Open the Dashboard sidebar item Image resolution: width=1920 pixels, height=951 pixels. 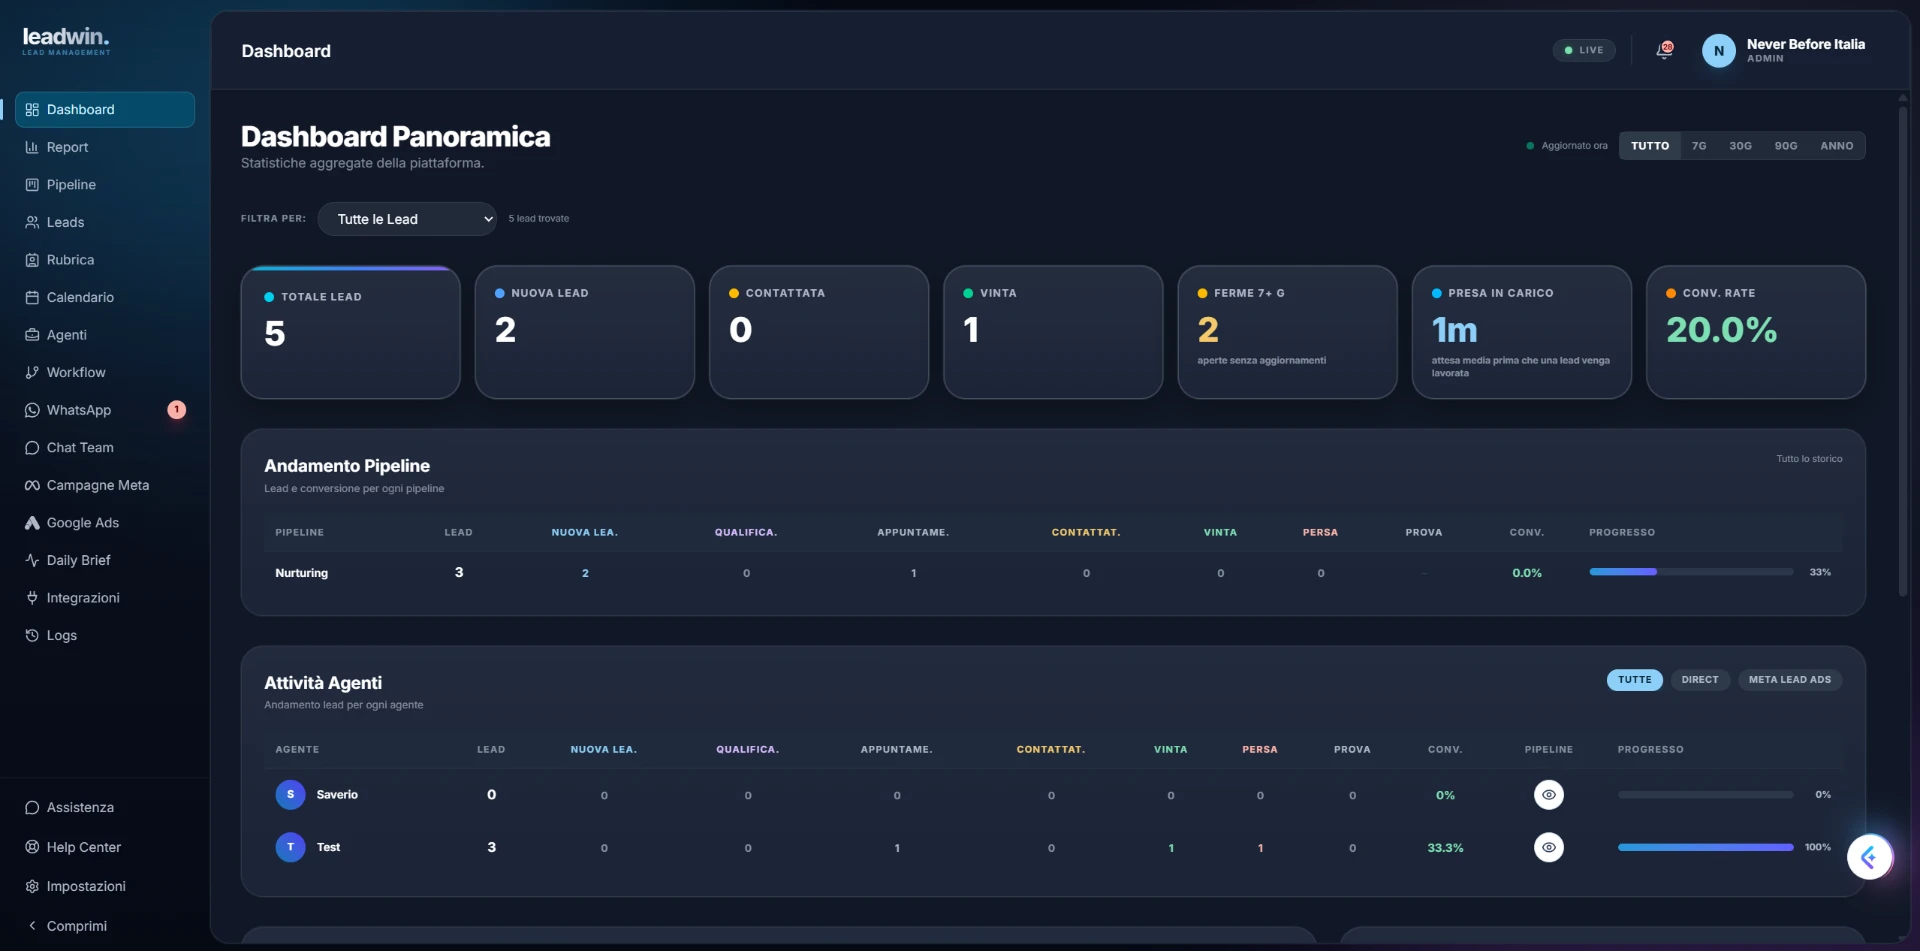click(x=105, y=110)
